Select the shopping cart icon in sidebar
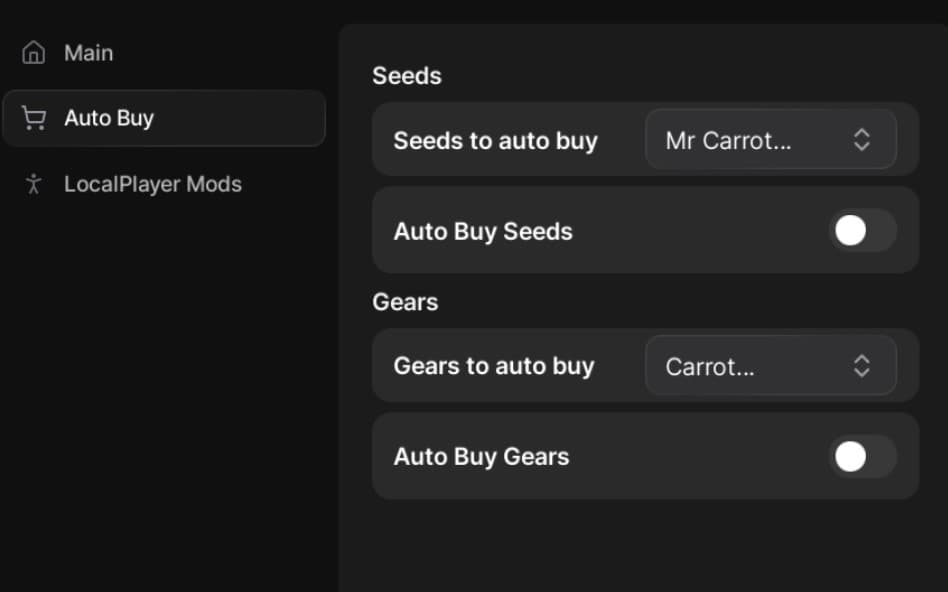 tap(33, 117)
